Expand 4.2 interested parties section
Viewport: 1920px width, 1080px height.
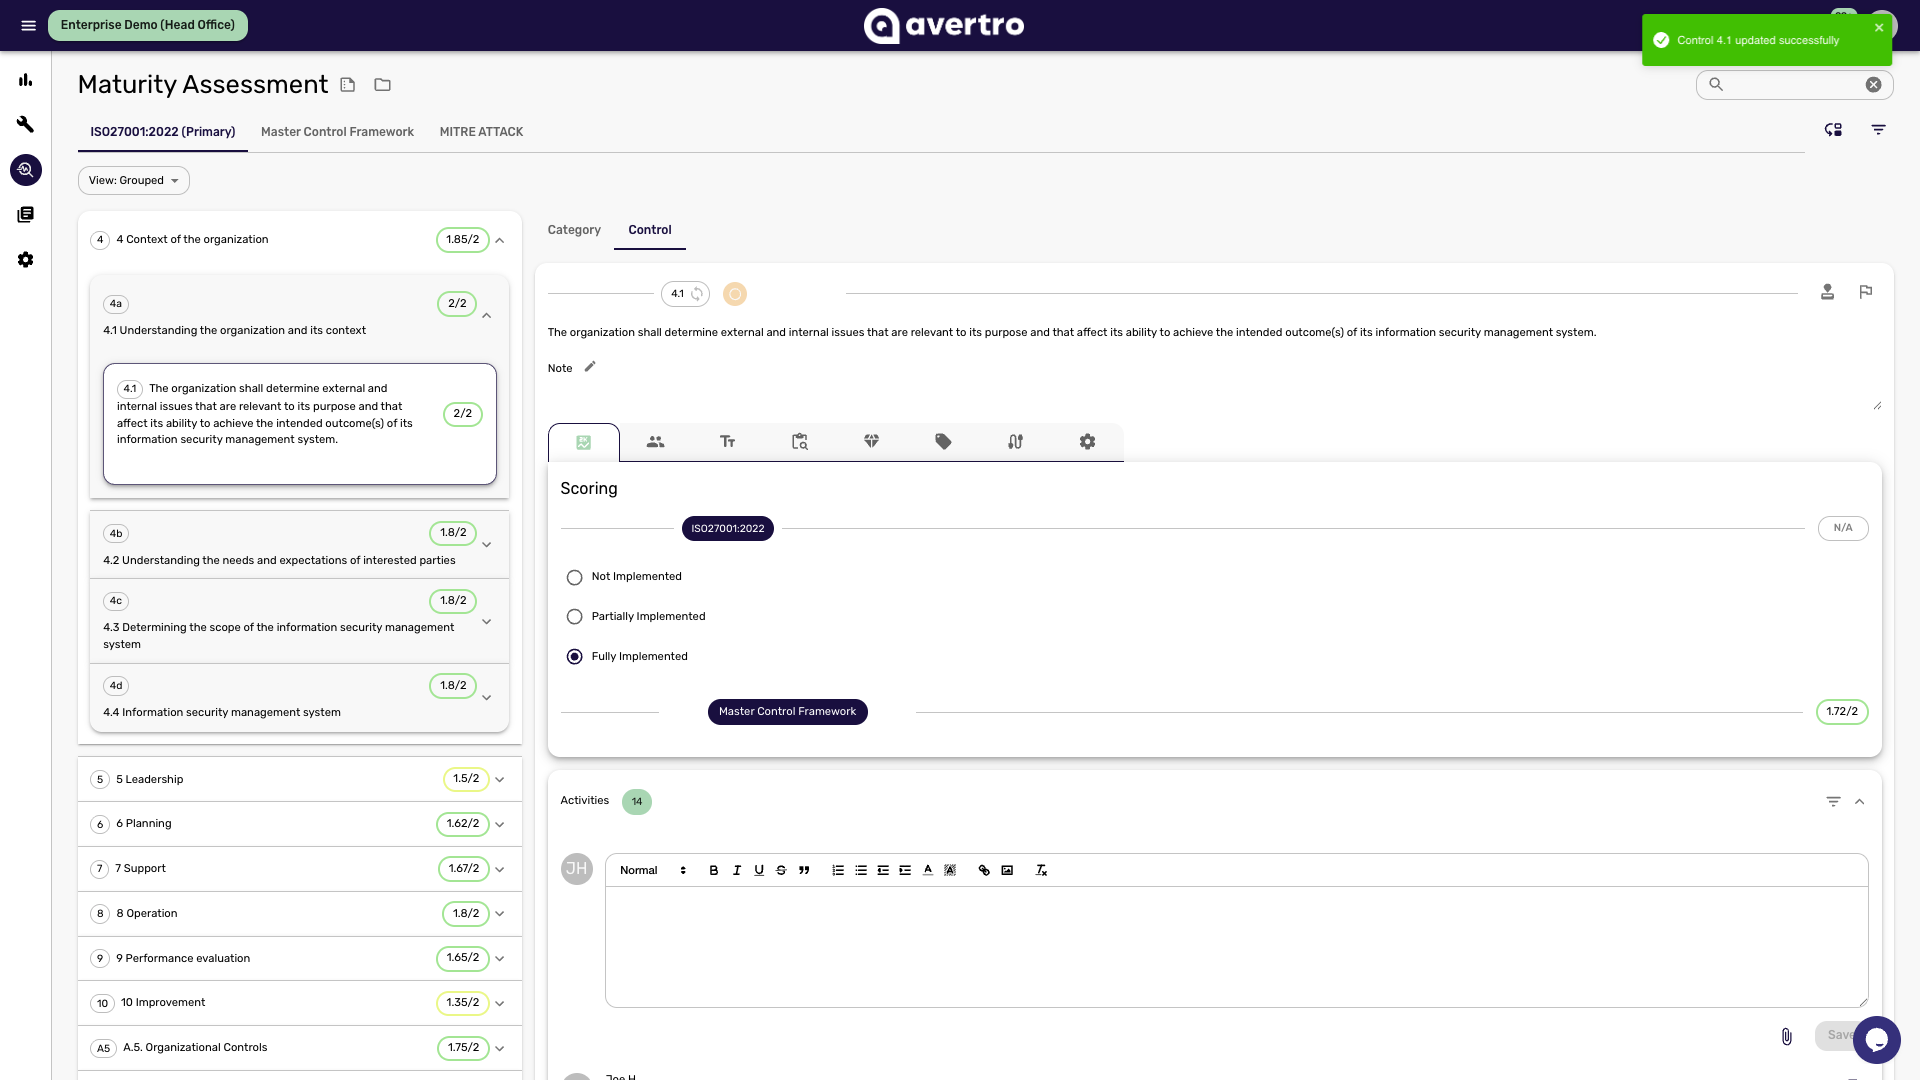click(x=487, y=545)
